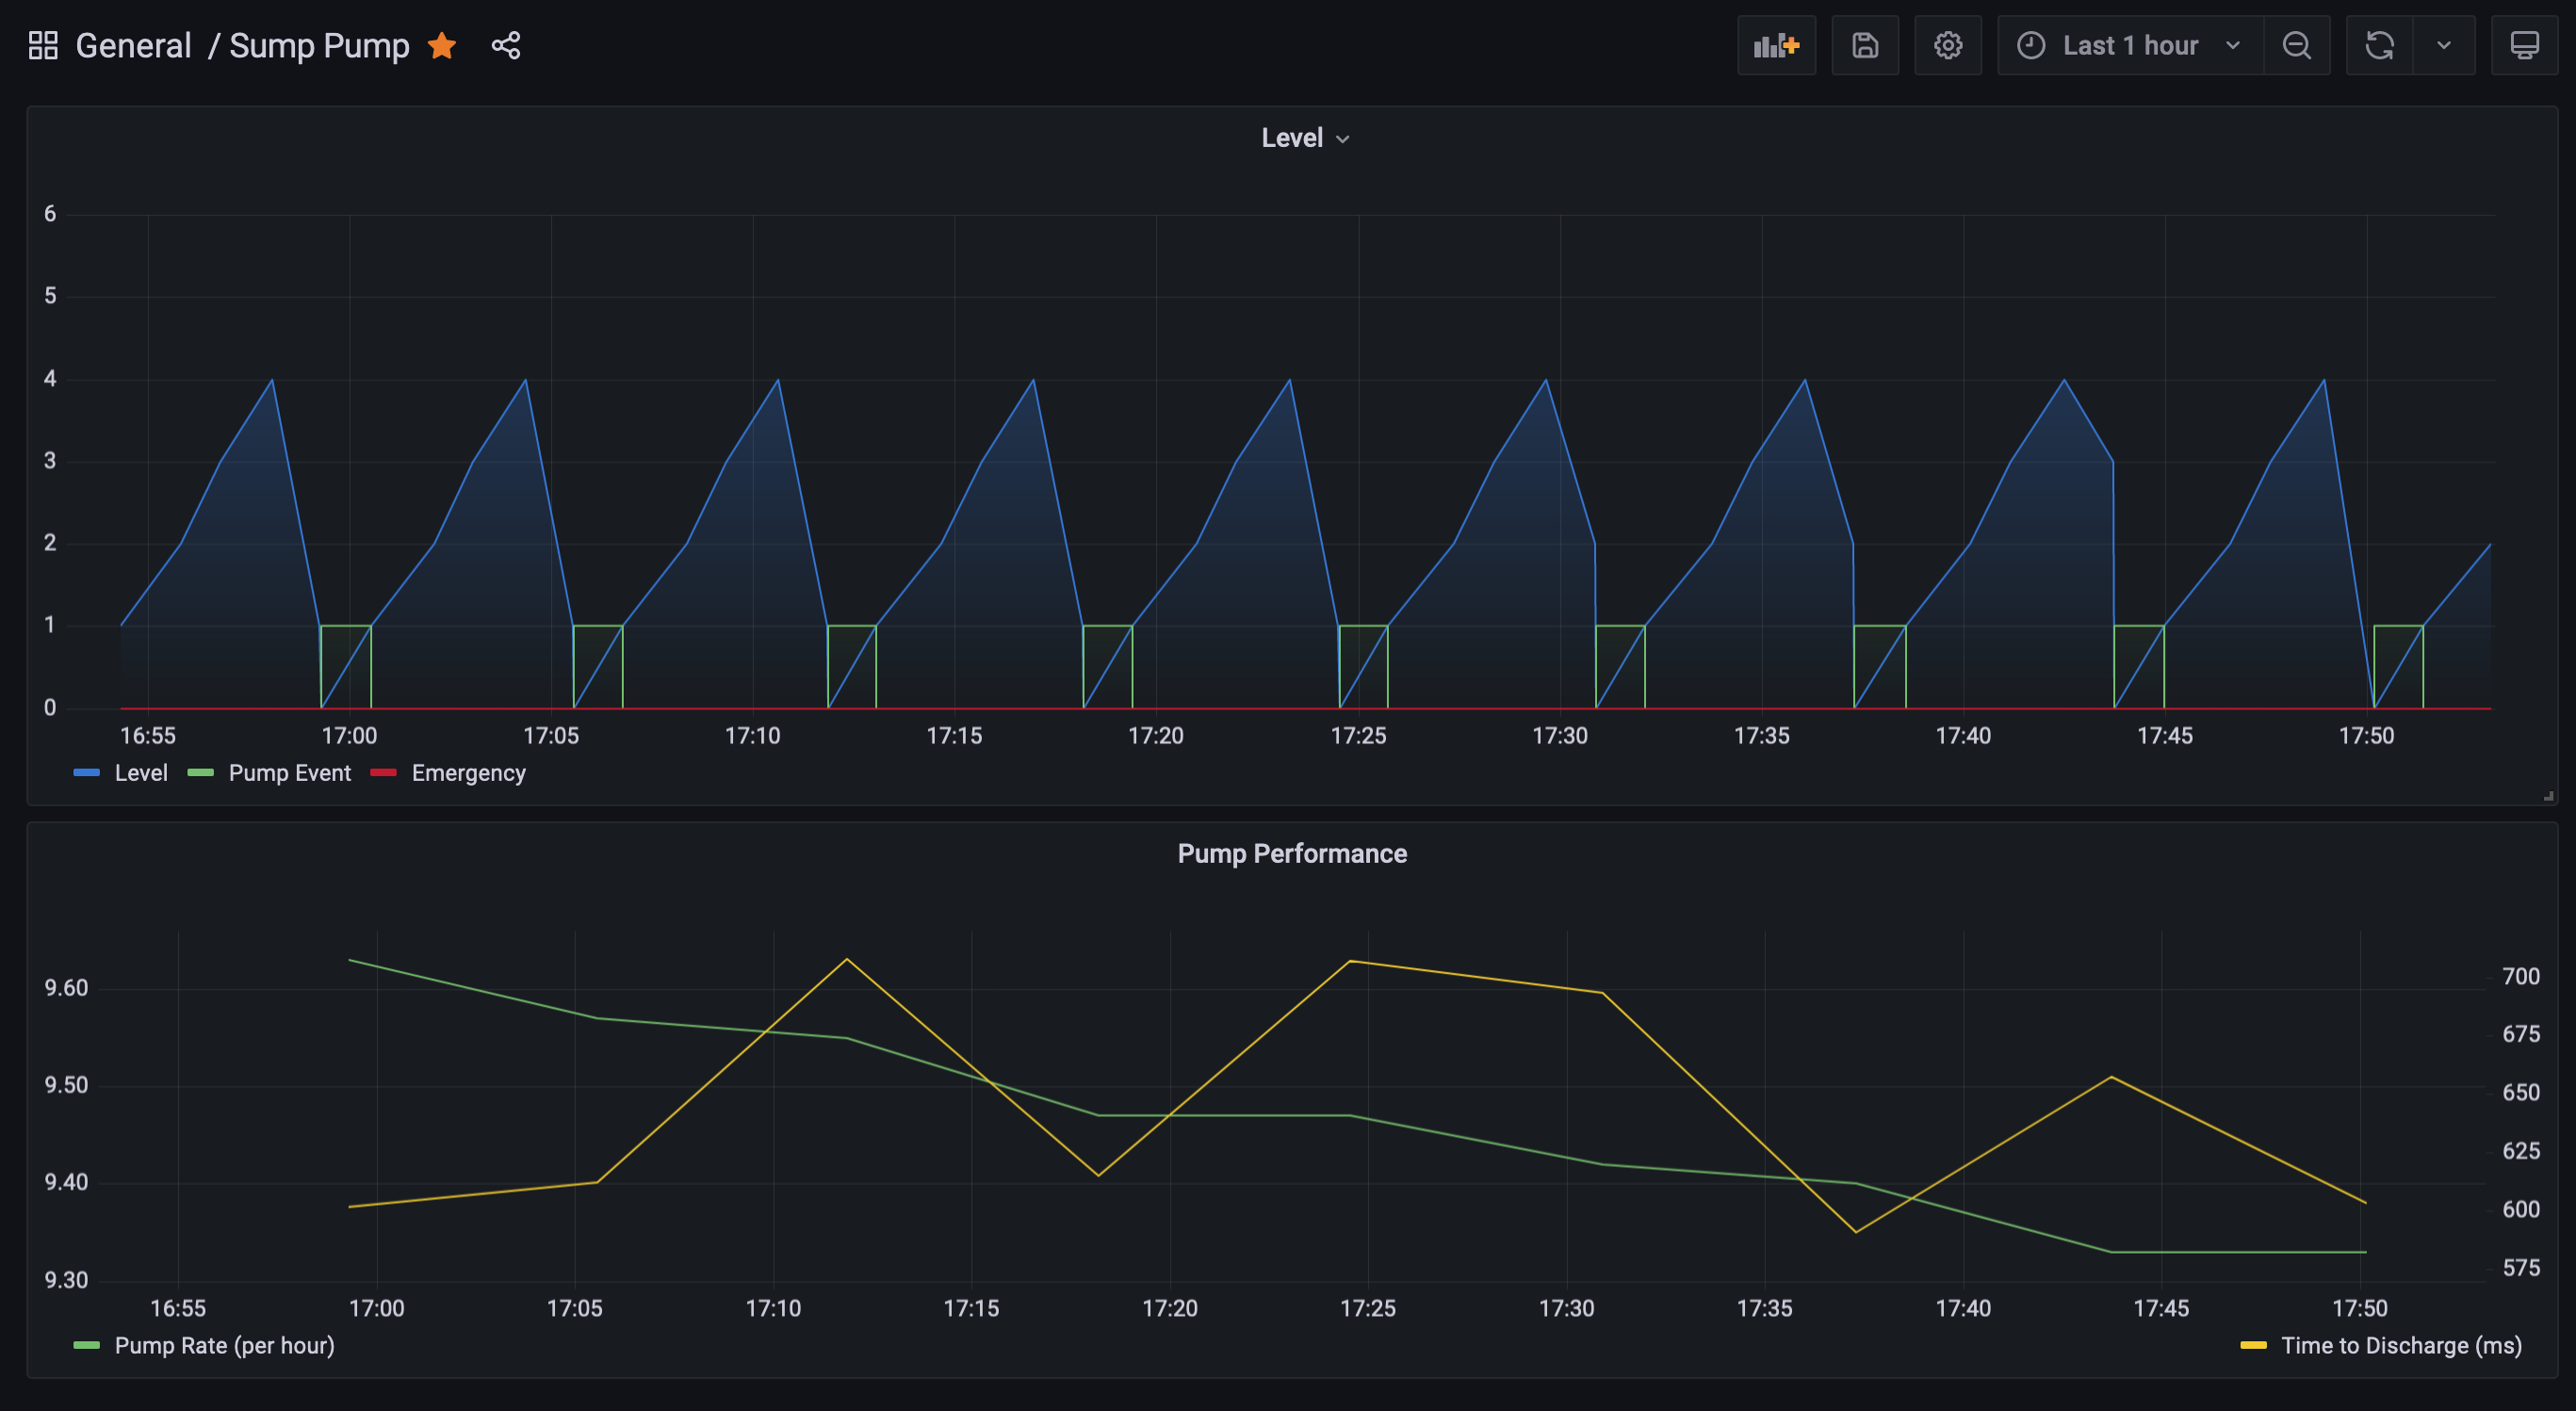
Task: Open the dashboard search grid icon
Action: coord(43,45)
